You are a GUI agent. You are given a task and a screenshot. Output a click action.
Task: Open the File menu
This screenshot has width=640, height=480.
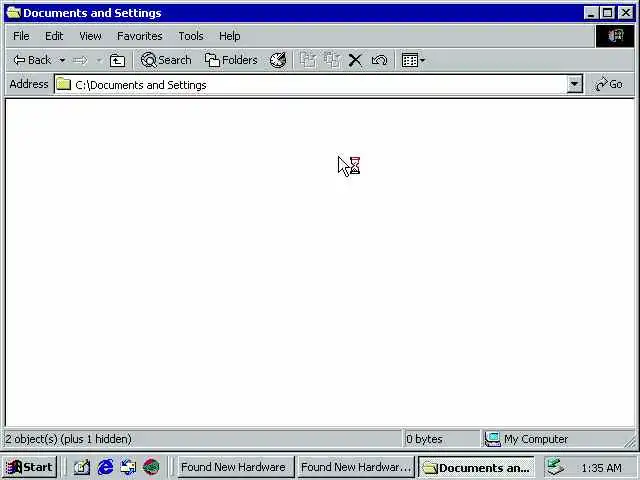[x=21, y=36]
